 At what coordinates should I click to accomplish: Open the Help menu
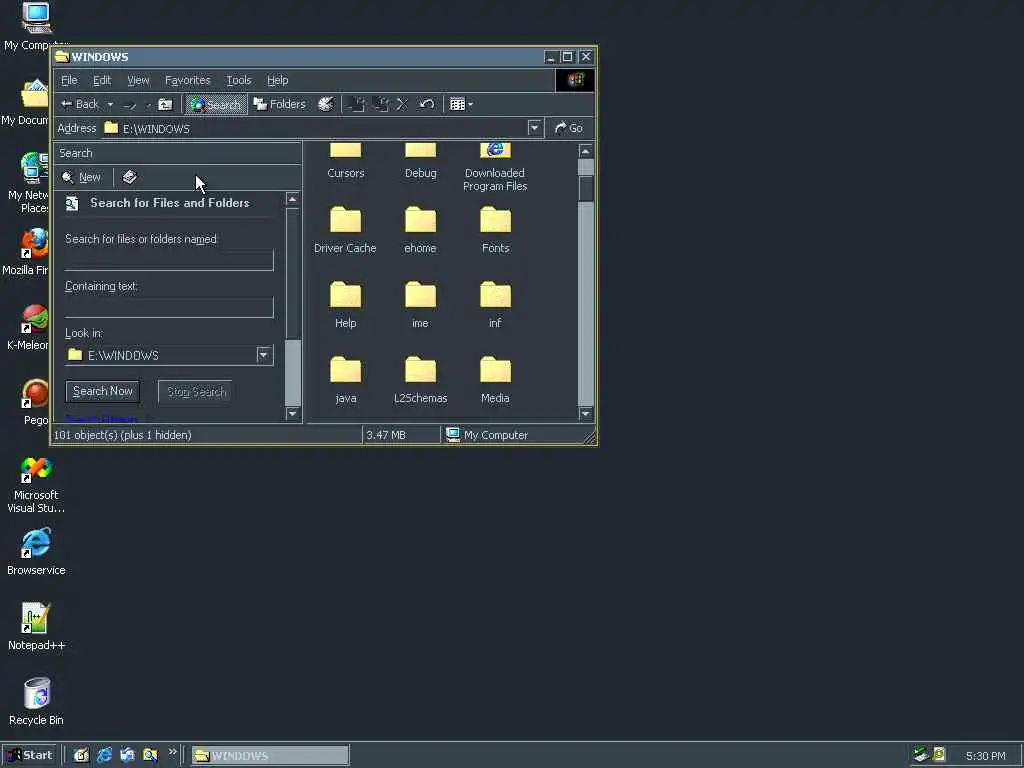(x=278, y=80)
